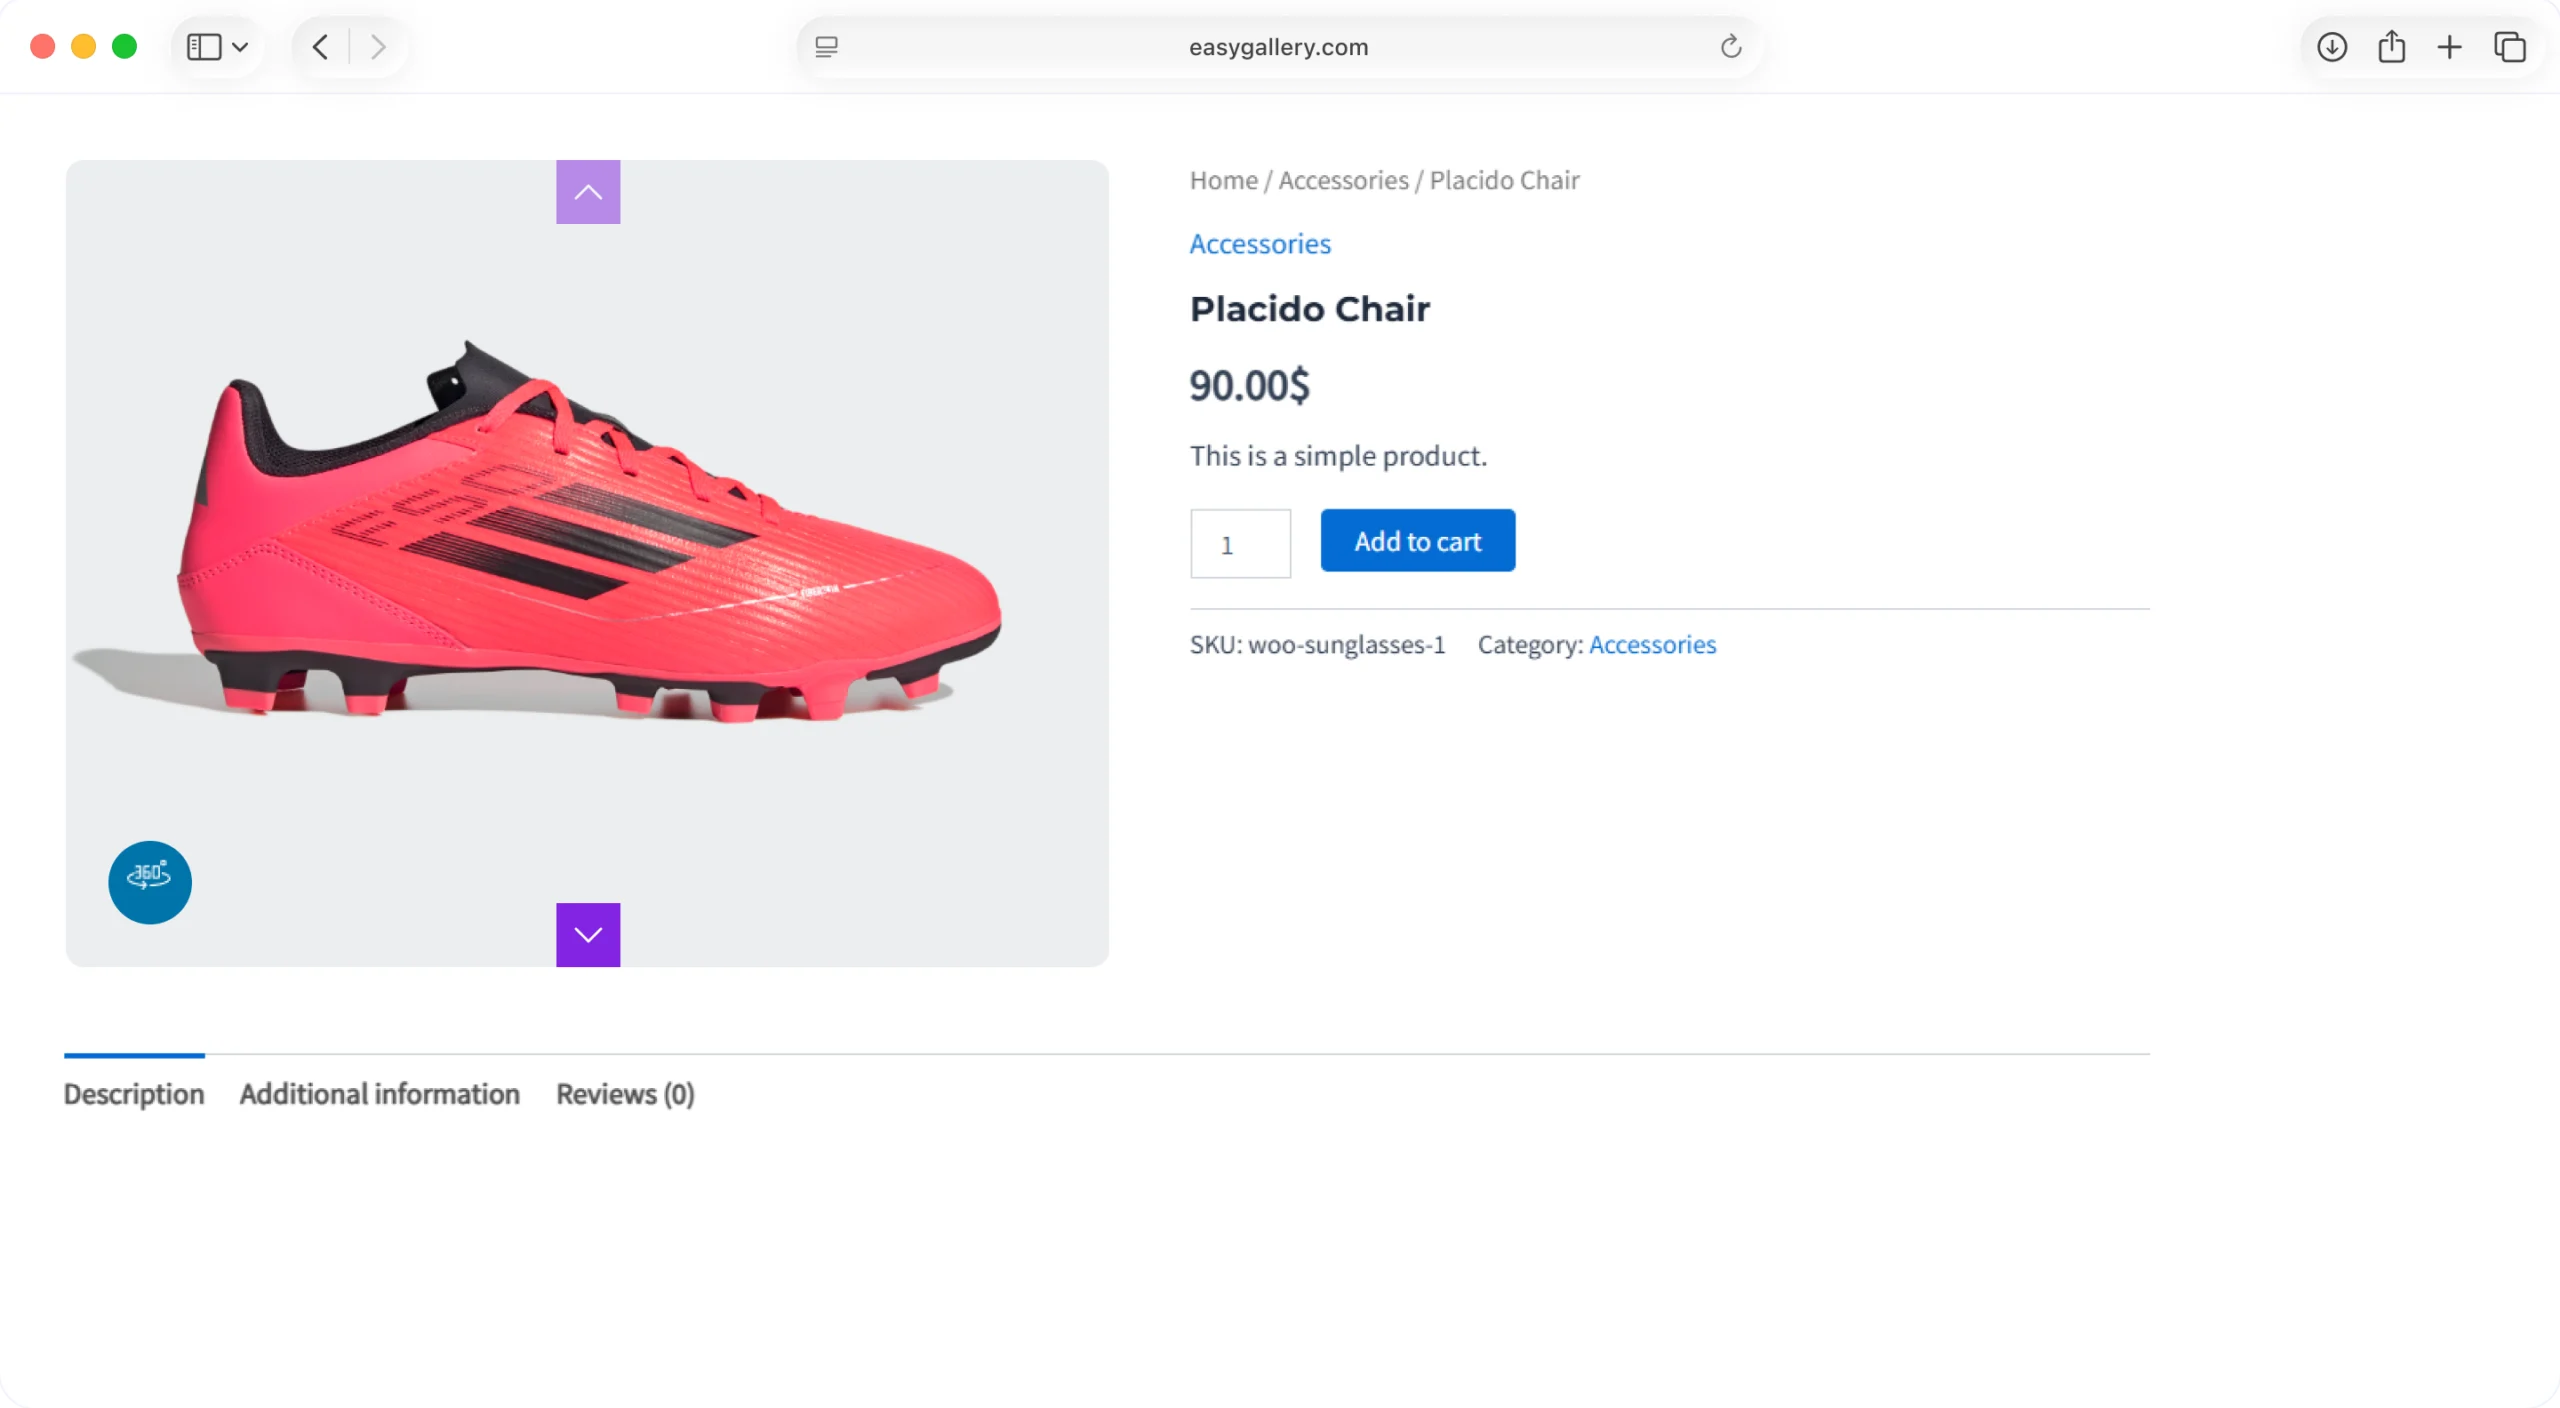
Task: Open a new tab with the plus icon
Action: (x=2450, y=47)
